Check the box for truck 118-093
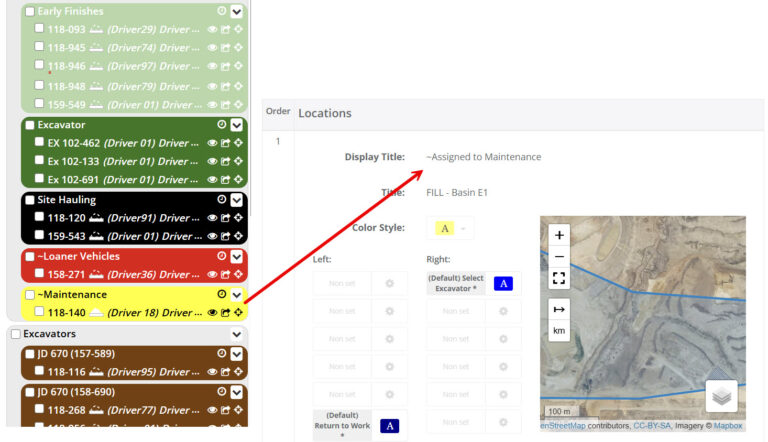Viewport: 768px width, 442px height. tap(40, 28)
